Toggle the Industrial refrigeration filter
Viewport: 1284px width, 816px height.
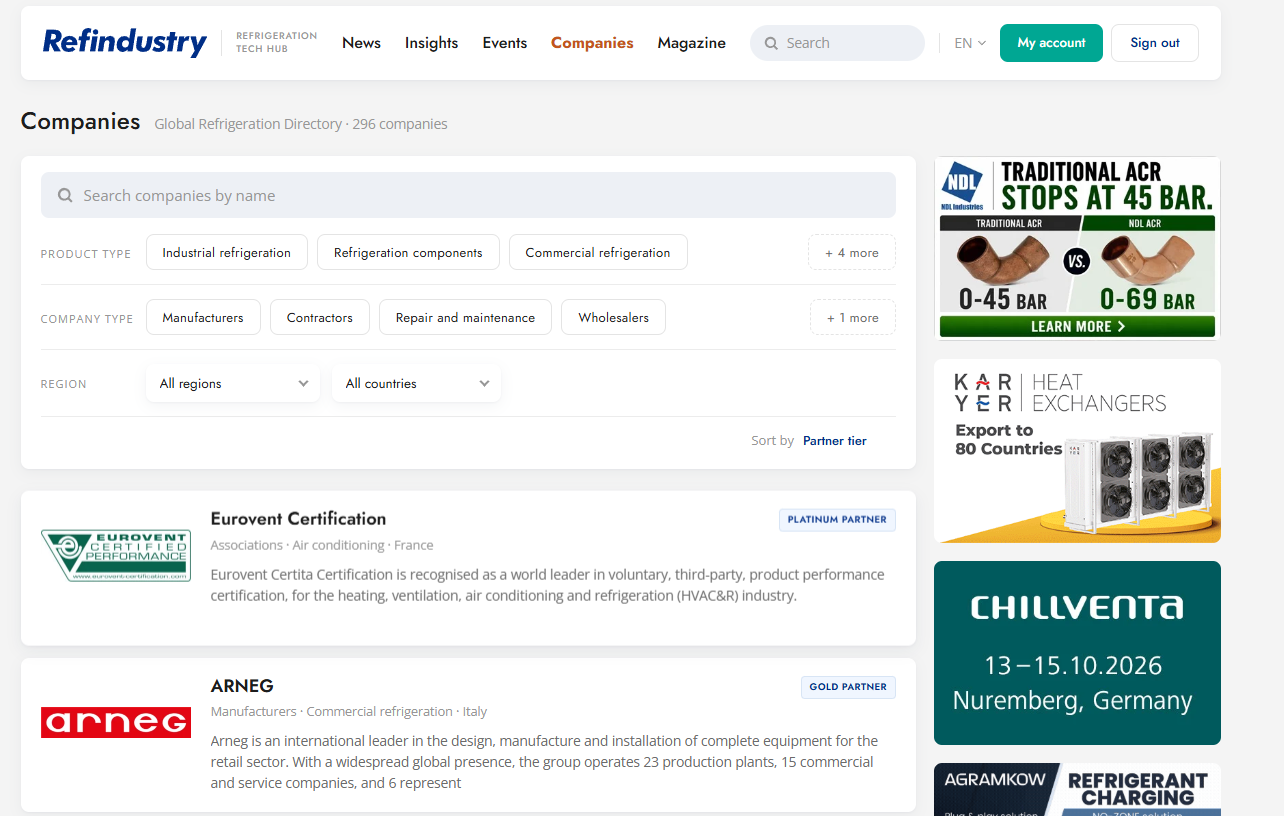tap(226, 253)
